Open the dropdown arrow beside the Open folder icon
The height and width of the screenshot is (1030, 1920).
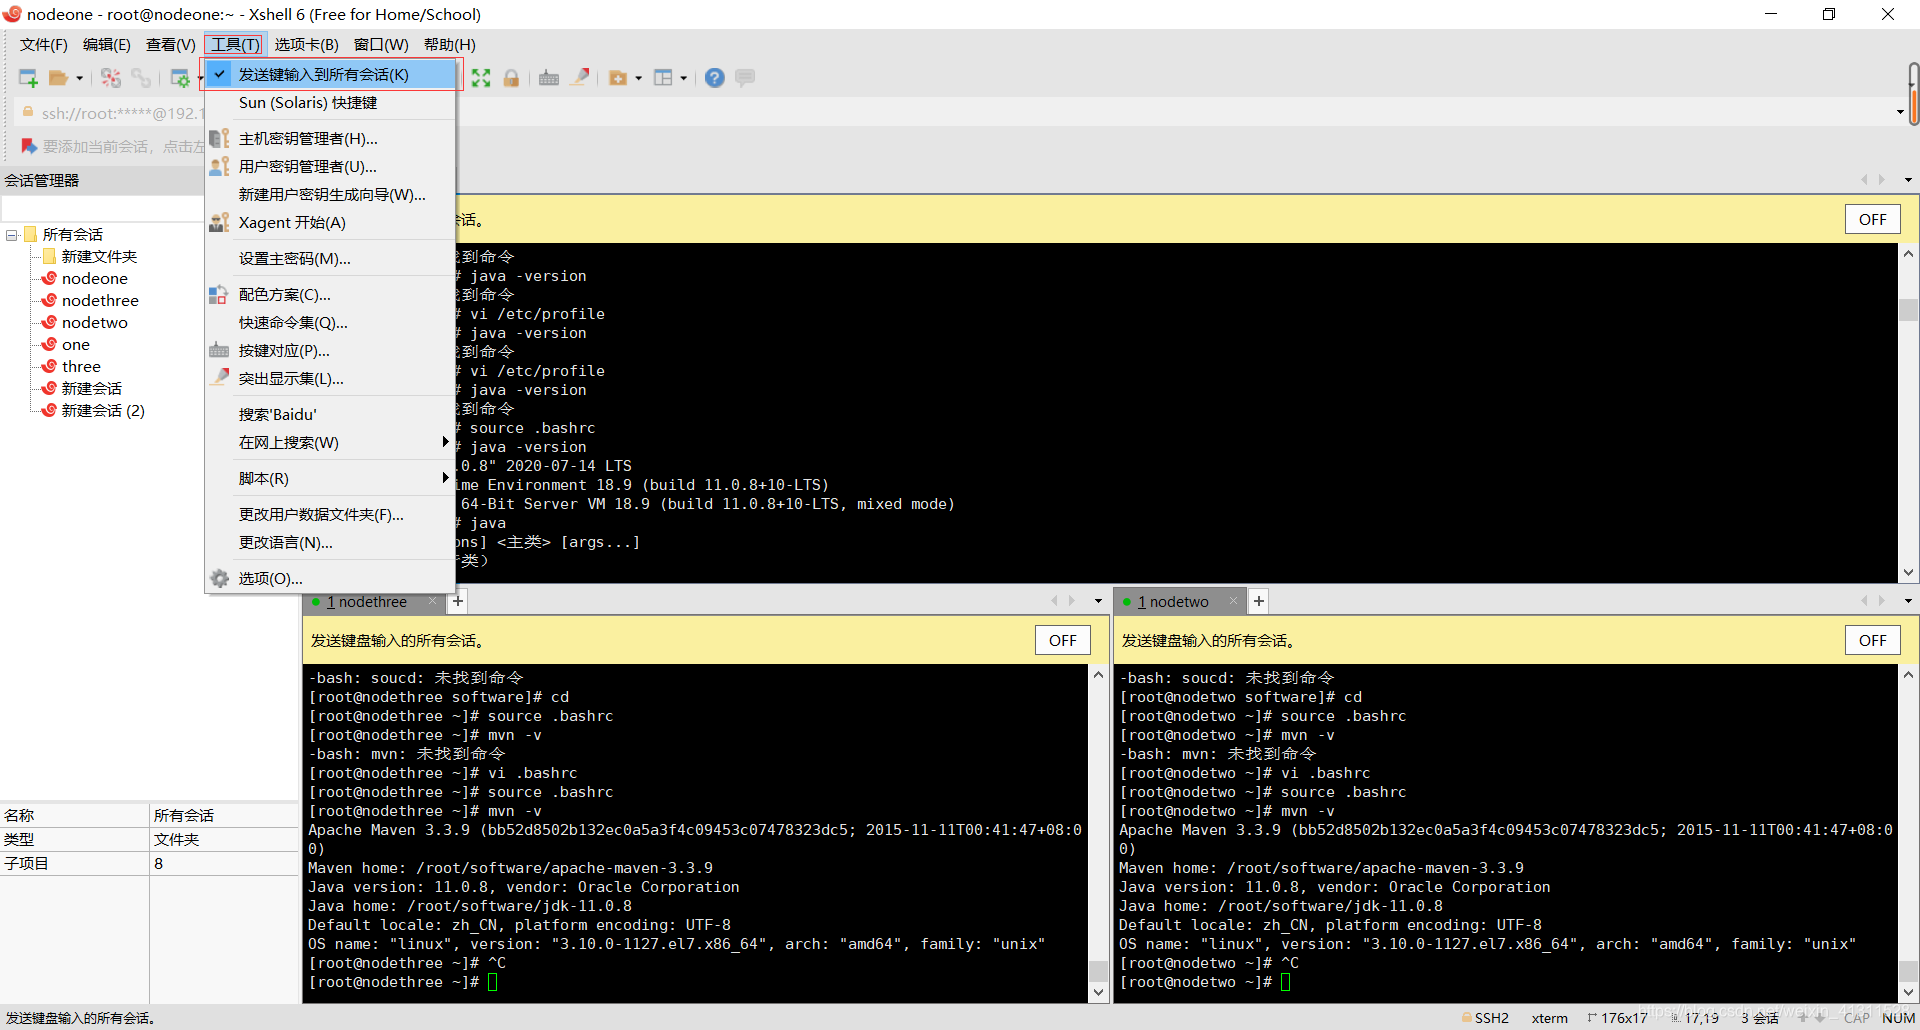coord(80,78)
